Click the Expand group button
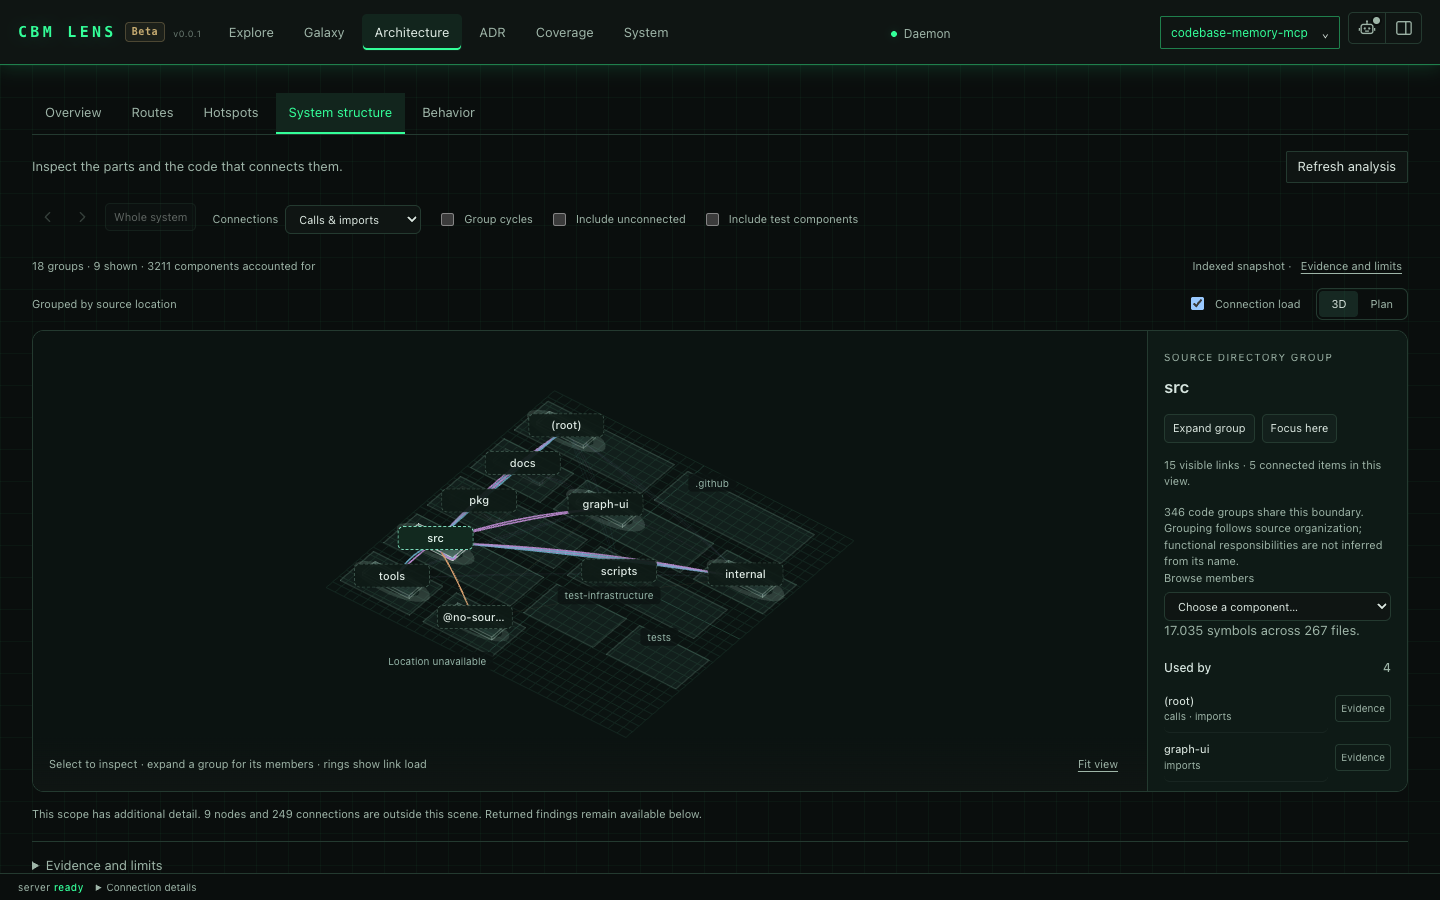 1209,428
